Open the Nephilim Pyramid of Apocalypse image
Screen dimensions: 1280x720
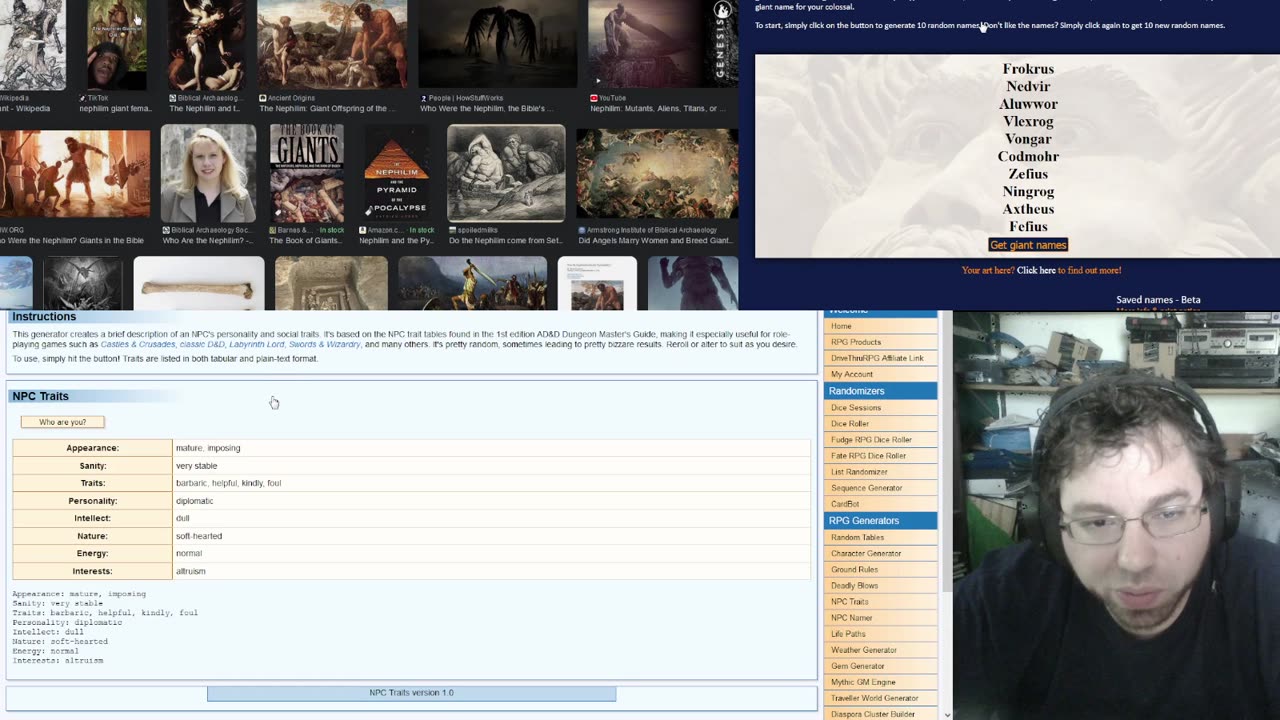(397, 173)
